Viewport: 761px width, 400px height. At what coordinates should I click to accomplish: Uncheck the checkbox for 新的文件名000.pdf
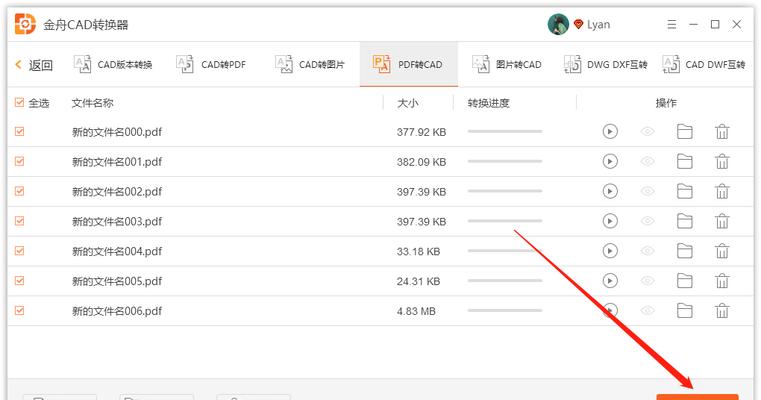click(19, 132)
